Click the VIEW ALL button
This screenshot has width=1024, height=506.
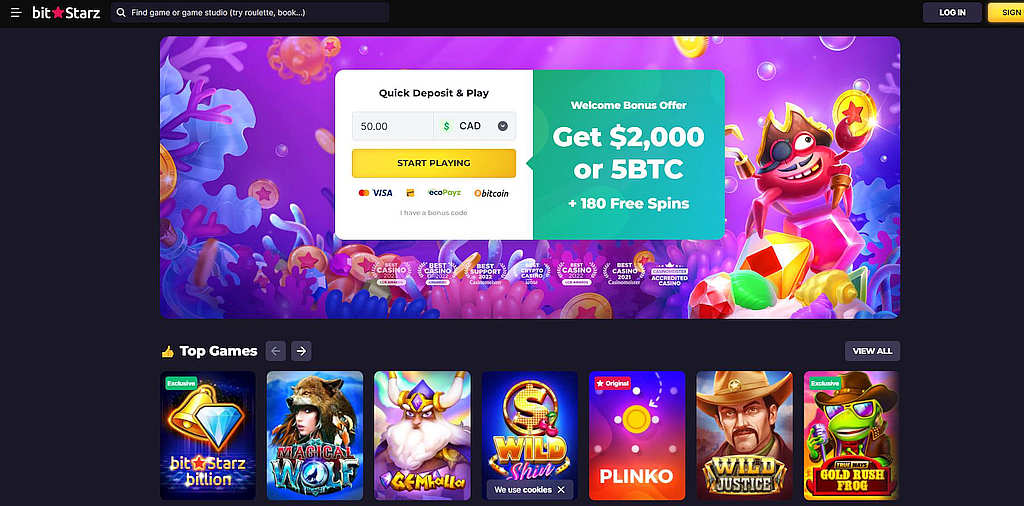(x=872, y=351)
